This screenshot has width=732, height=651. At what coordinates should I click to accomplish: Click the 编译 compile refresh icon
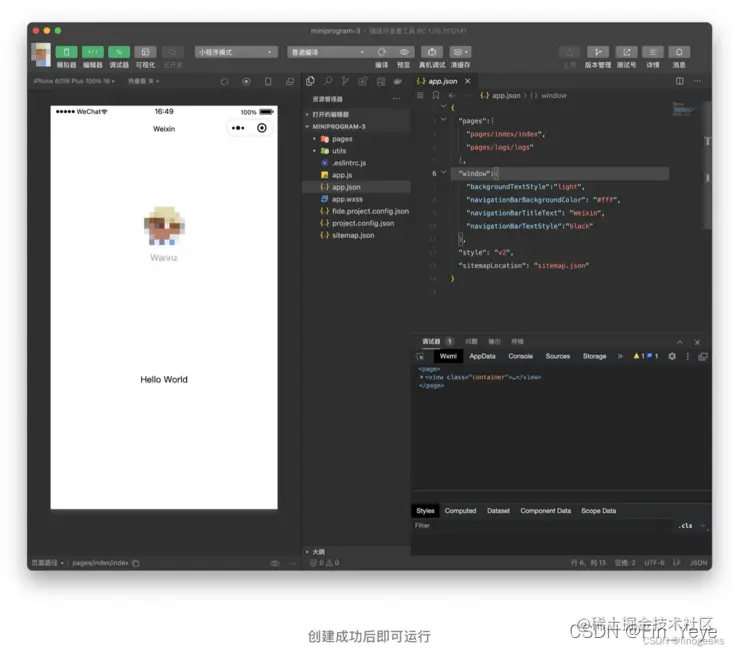382,52
